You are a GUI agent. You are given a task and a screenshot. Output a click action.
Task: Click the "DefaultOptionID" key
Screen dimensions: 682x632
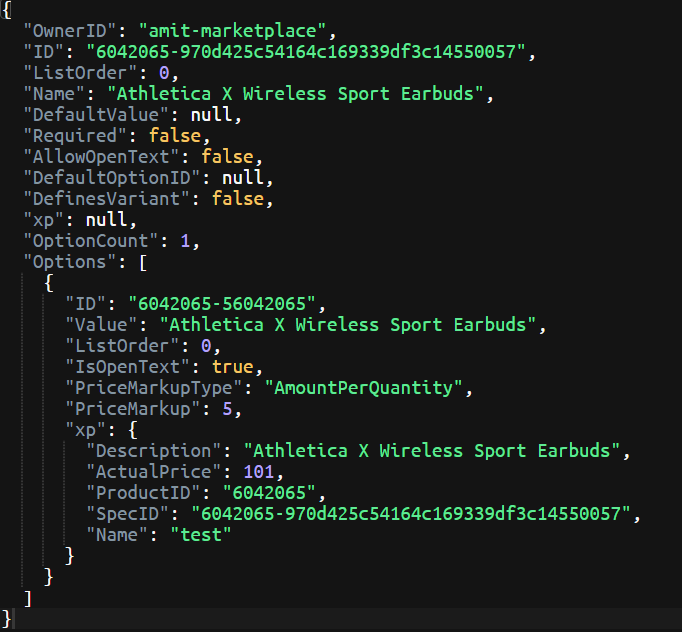tap(112, 178)
